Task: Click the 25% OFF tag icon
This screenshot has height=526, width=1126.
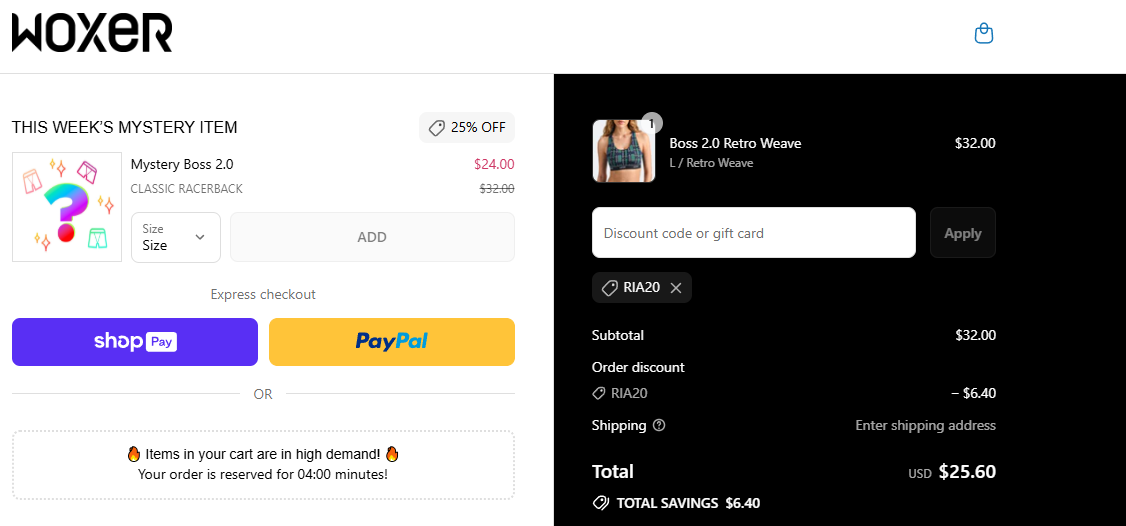Action: [436, 128]
